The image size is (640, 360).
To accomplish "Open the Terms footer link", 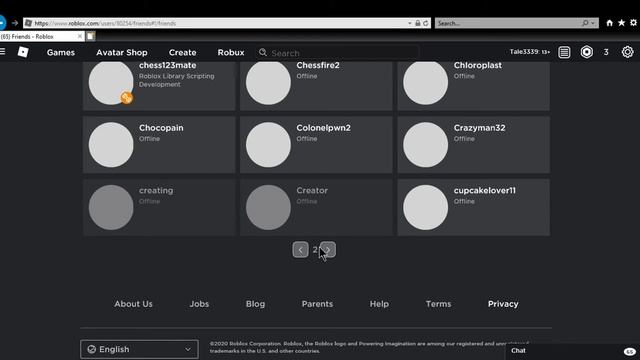I will (x=438, y=304).
